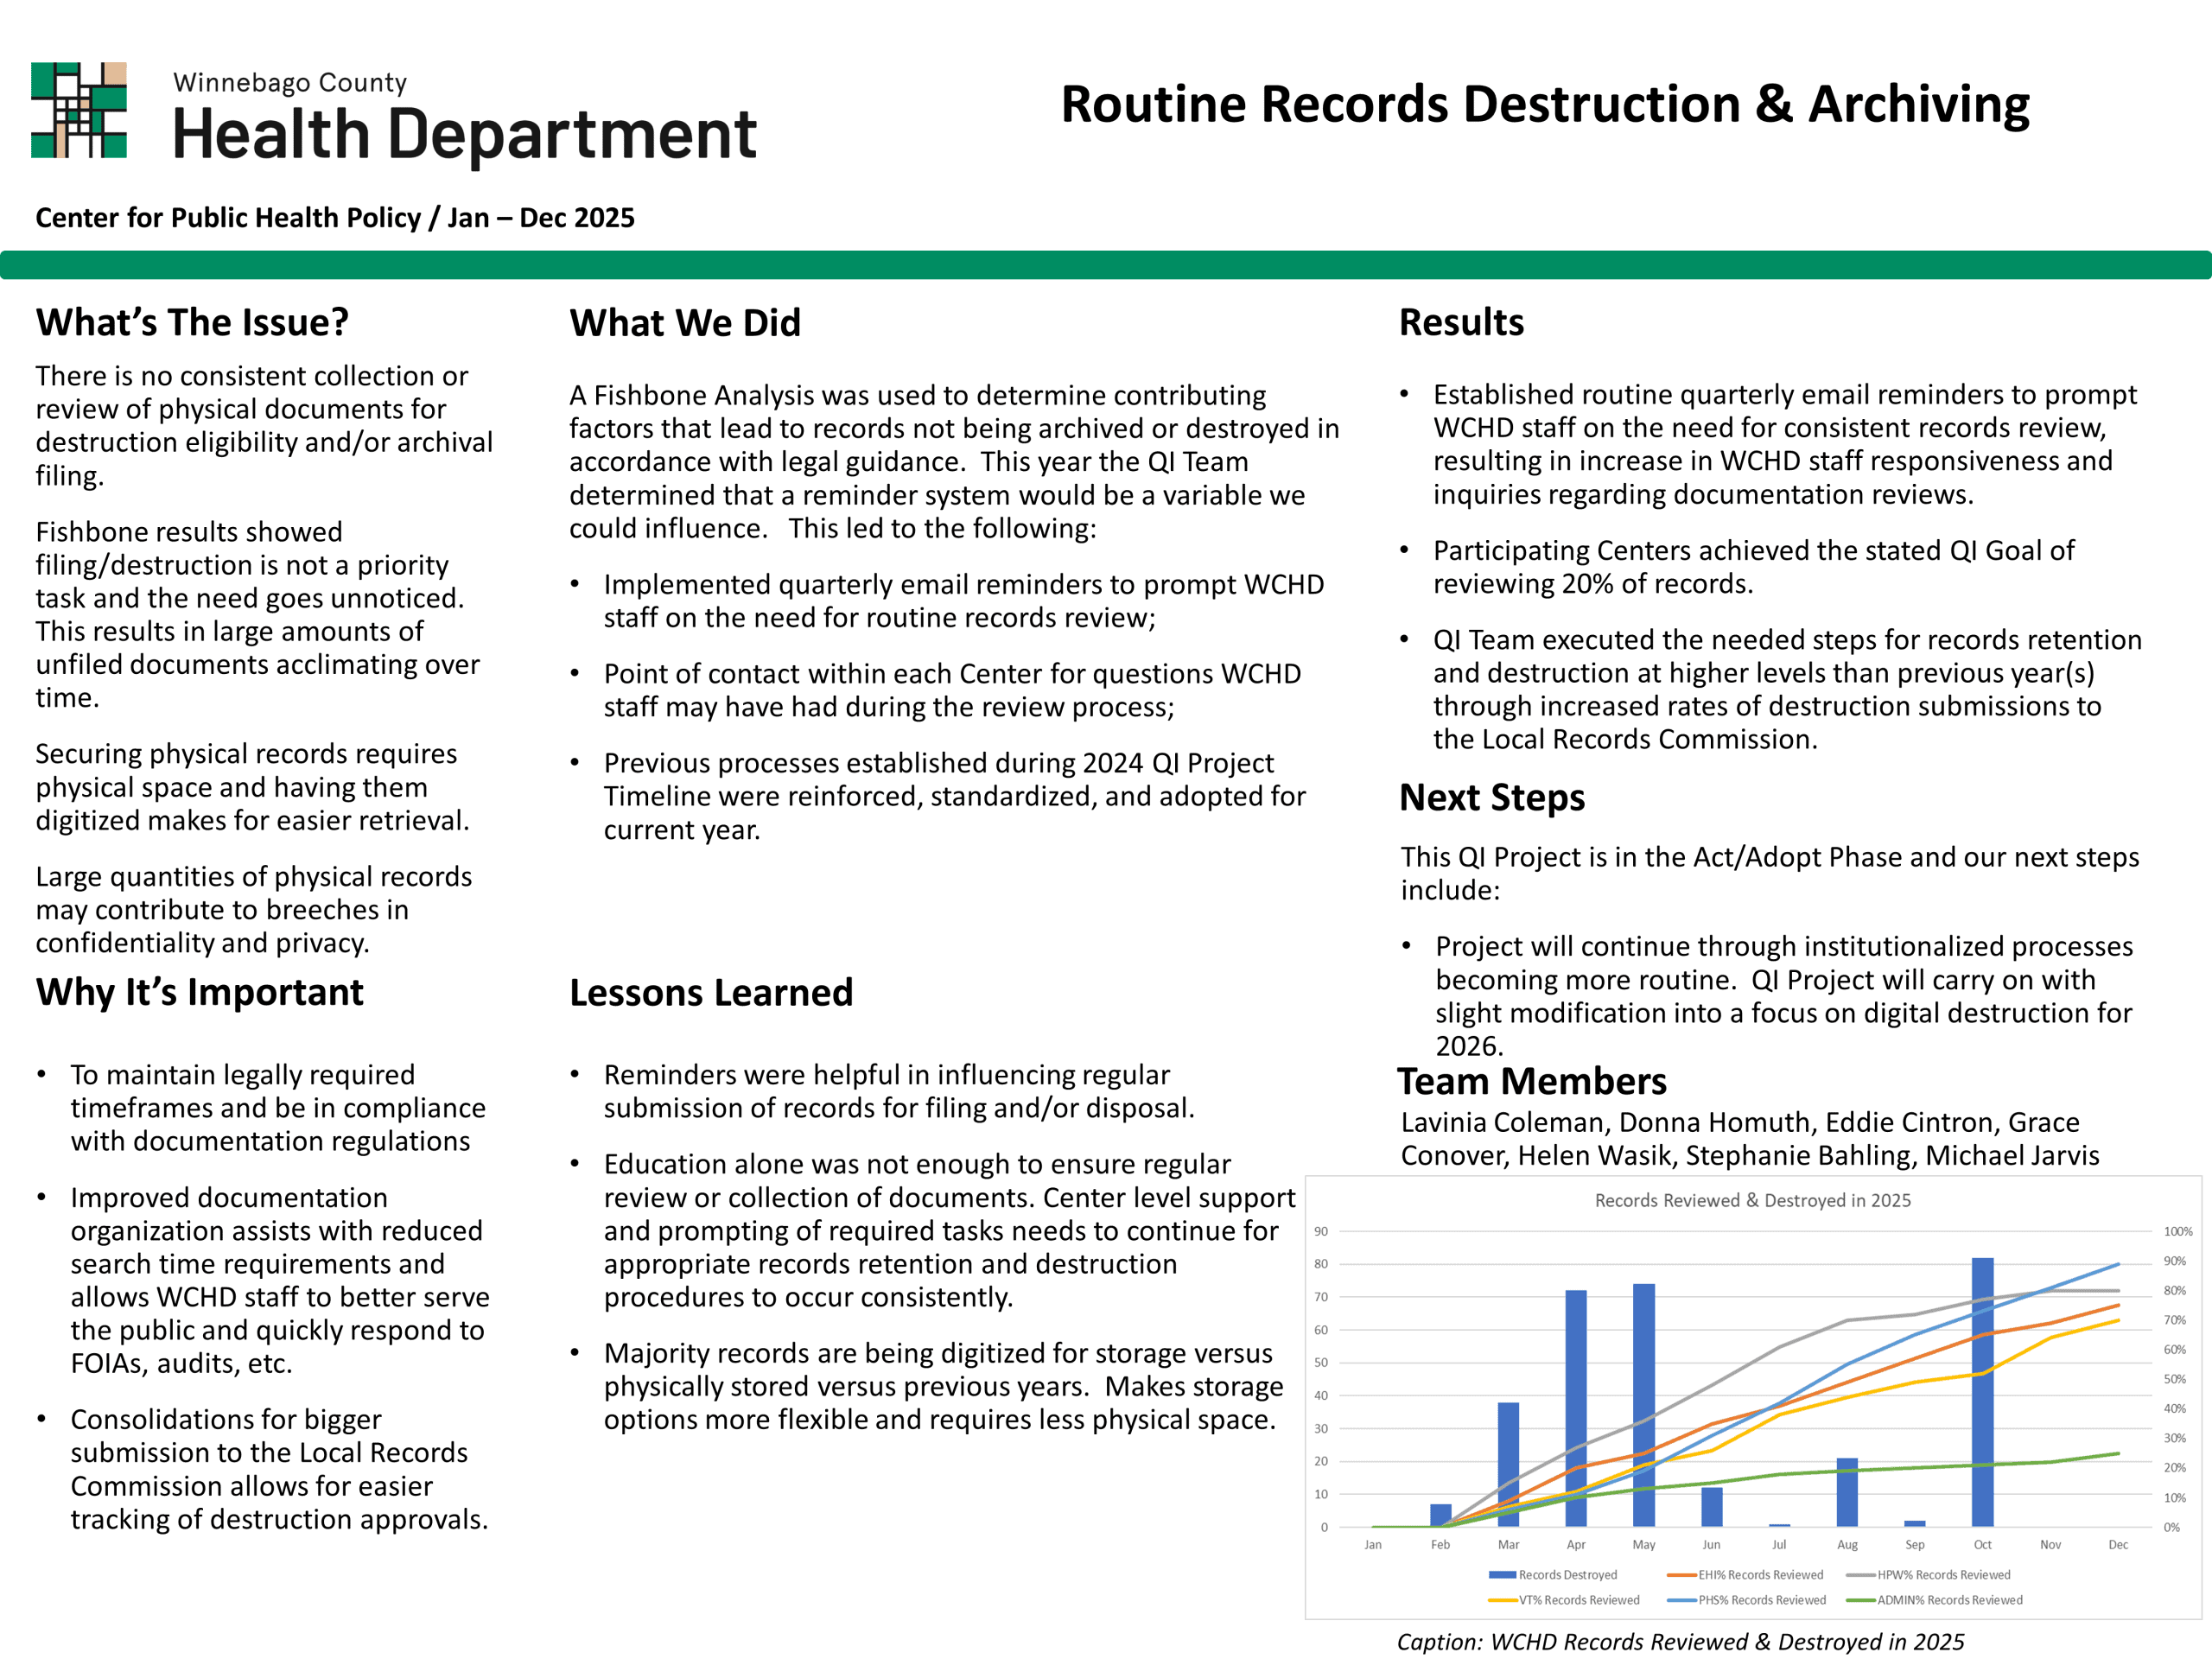The image size is (2212, 1659).
Task: Click the Results heading
Action: (1461, 323)
